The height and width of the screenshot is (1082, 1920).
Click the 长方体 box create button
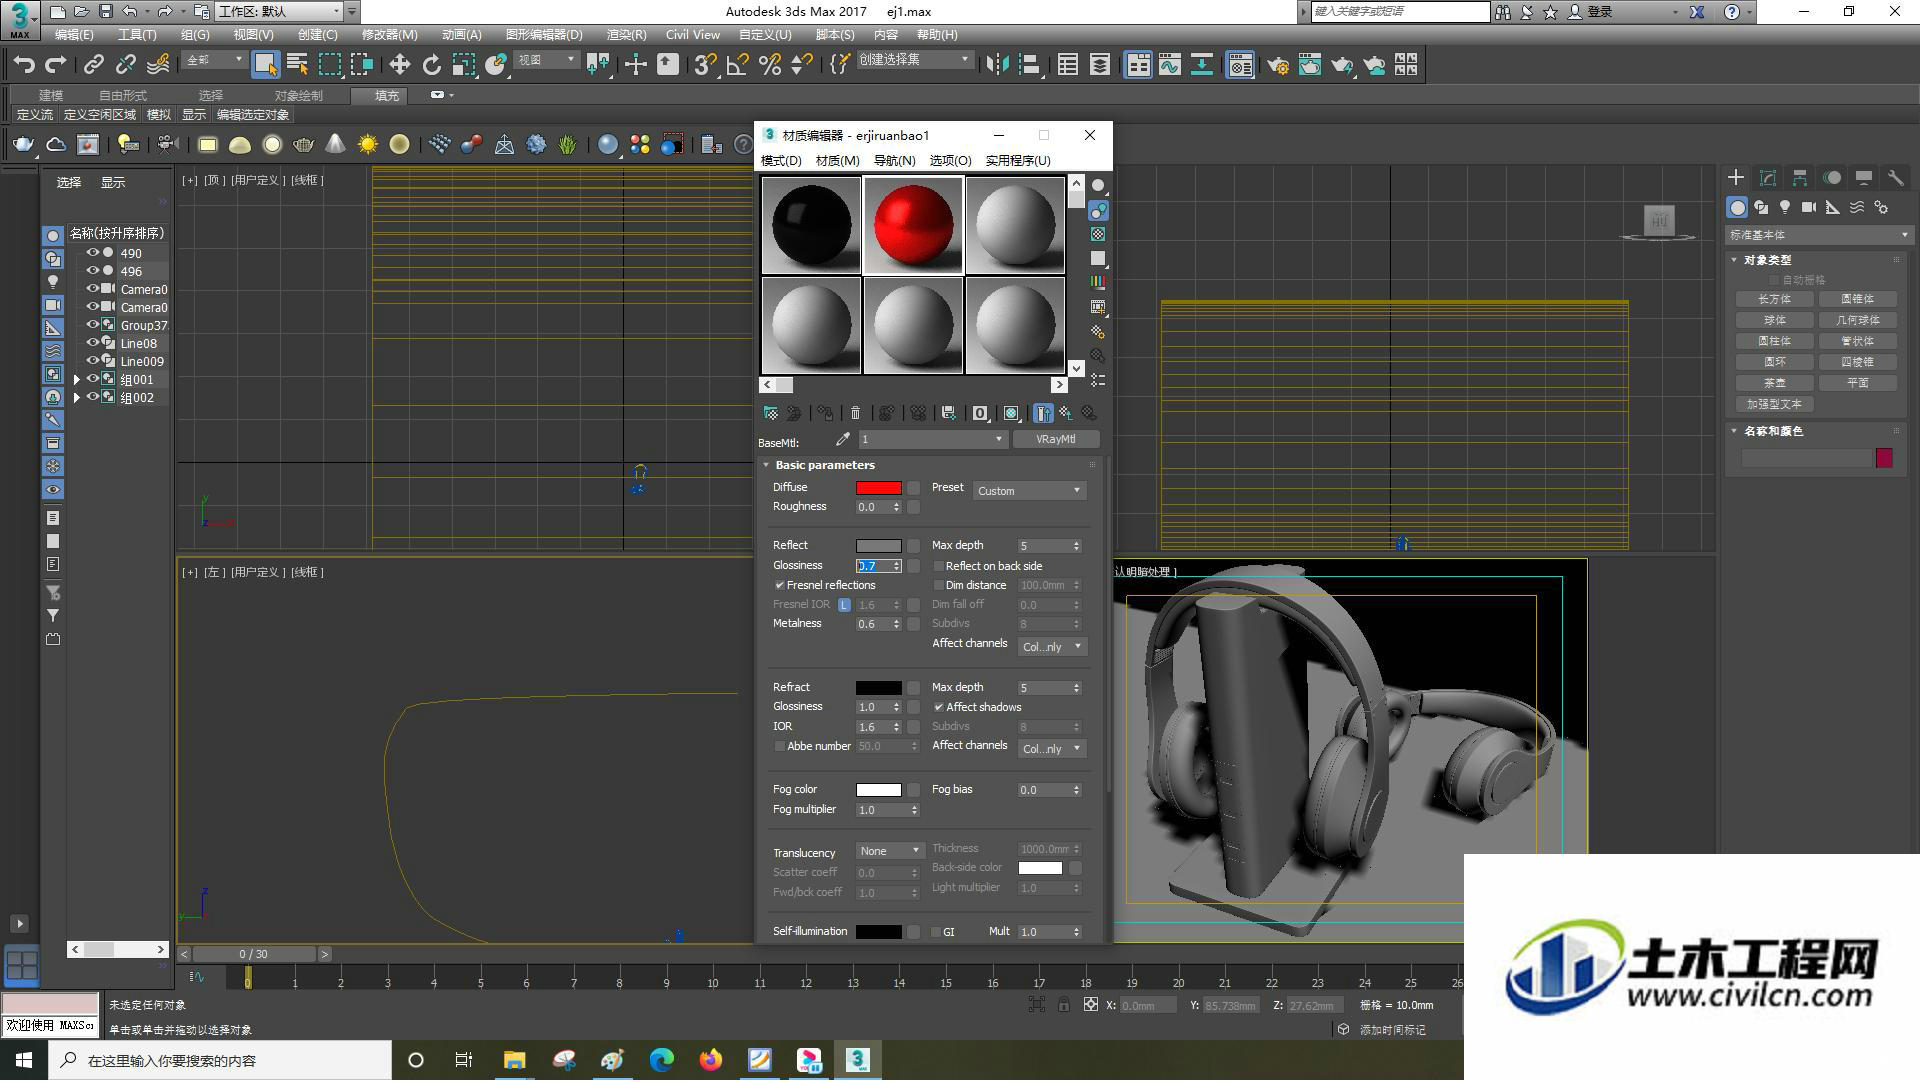tap(1775, 299)
